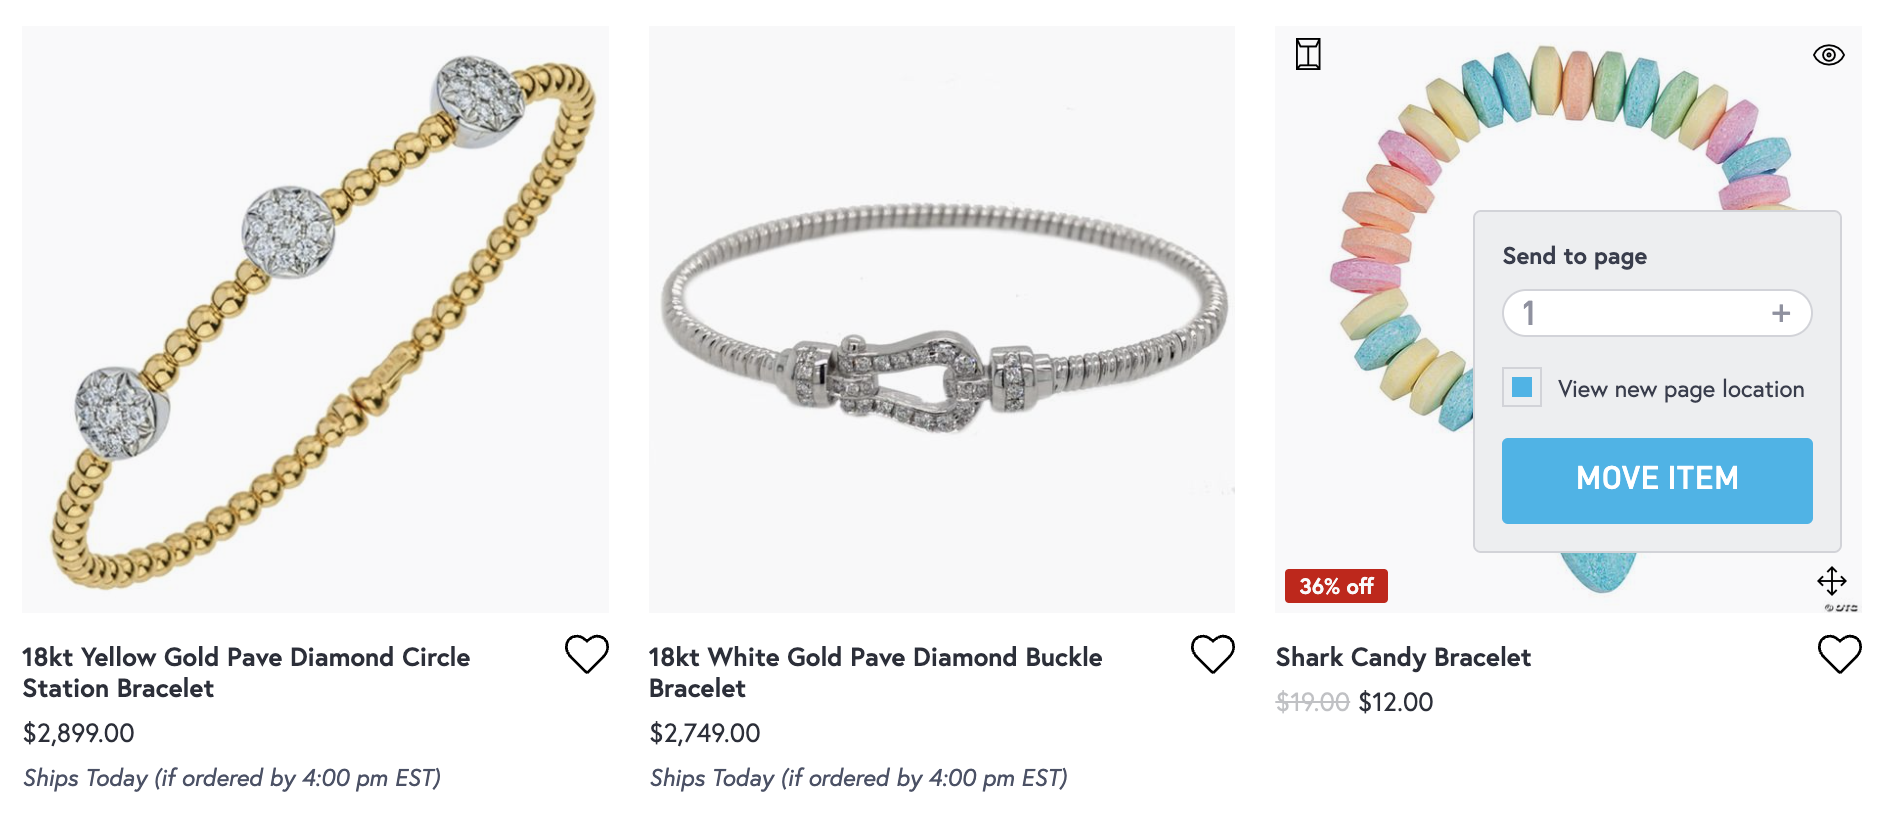Screen dimensions: 1892x816
Task: Click the four-arrow move icon on Shark Candy
Action: [1831, 581]
